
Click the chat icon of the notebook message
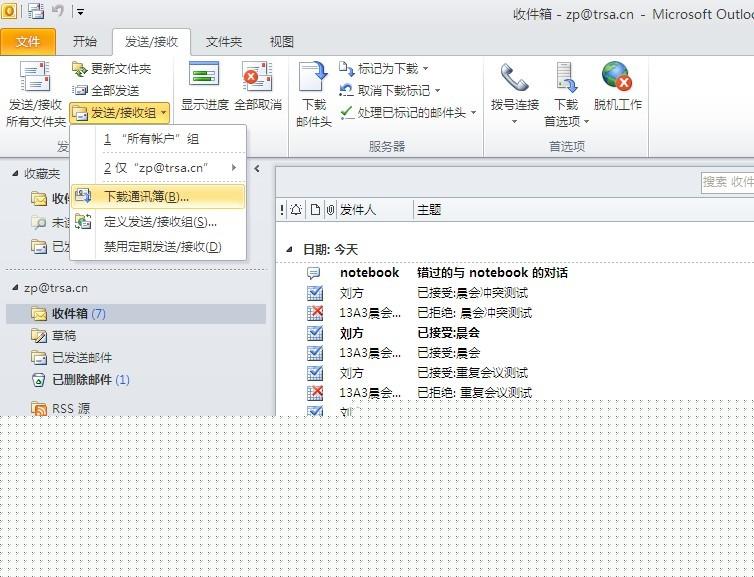click(314, 273)
